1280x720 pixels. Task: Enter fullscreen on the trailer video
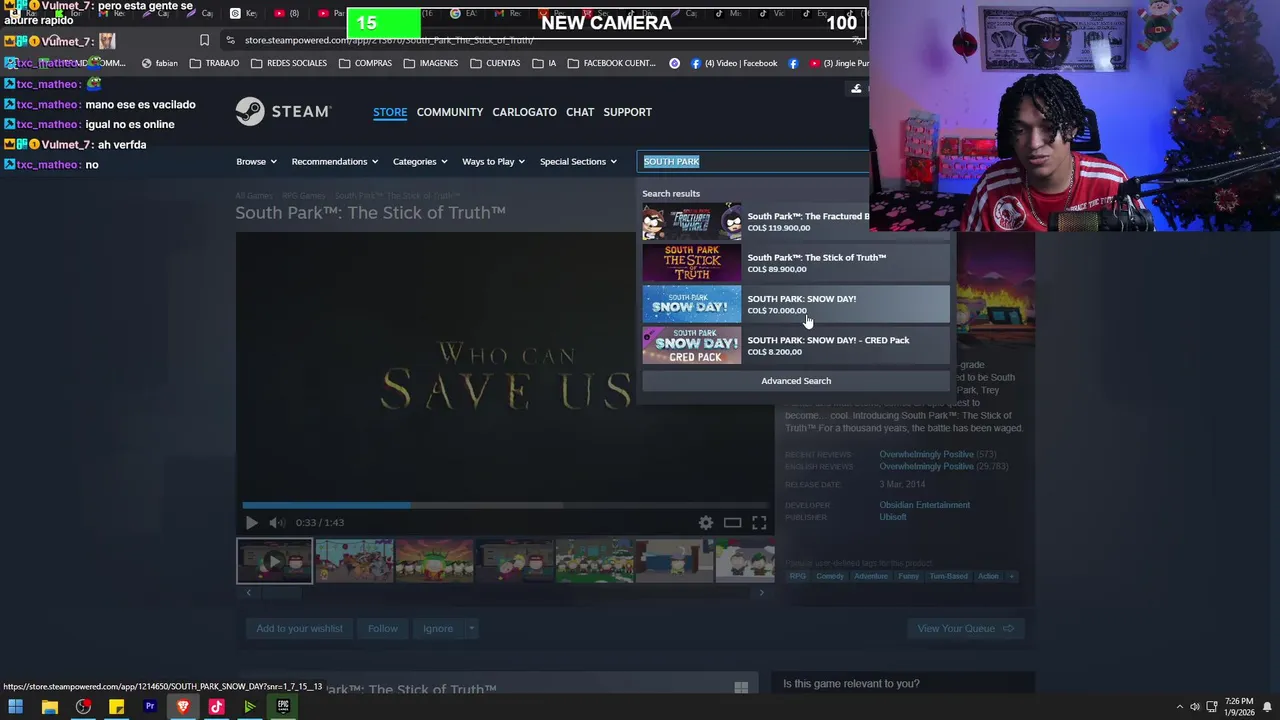pyautogui.click(x=759, y=522)
